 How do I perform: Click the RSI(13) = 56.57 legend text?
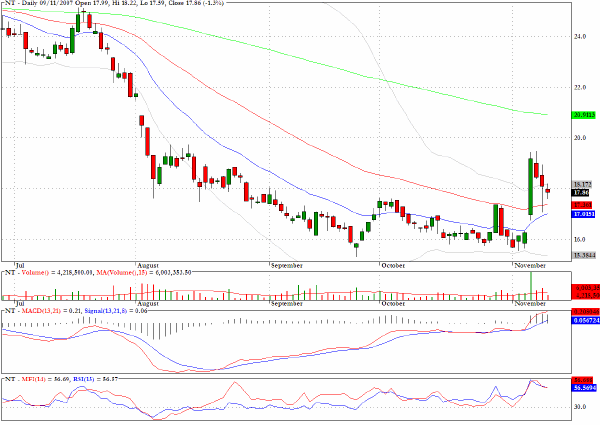pos(95,379)
